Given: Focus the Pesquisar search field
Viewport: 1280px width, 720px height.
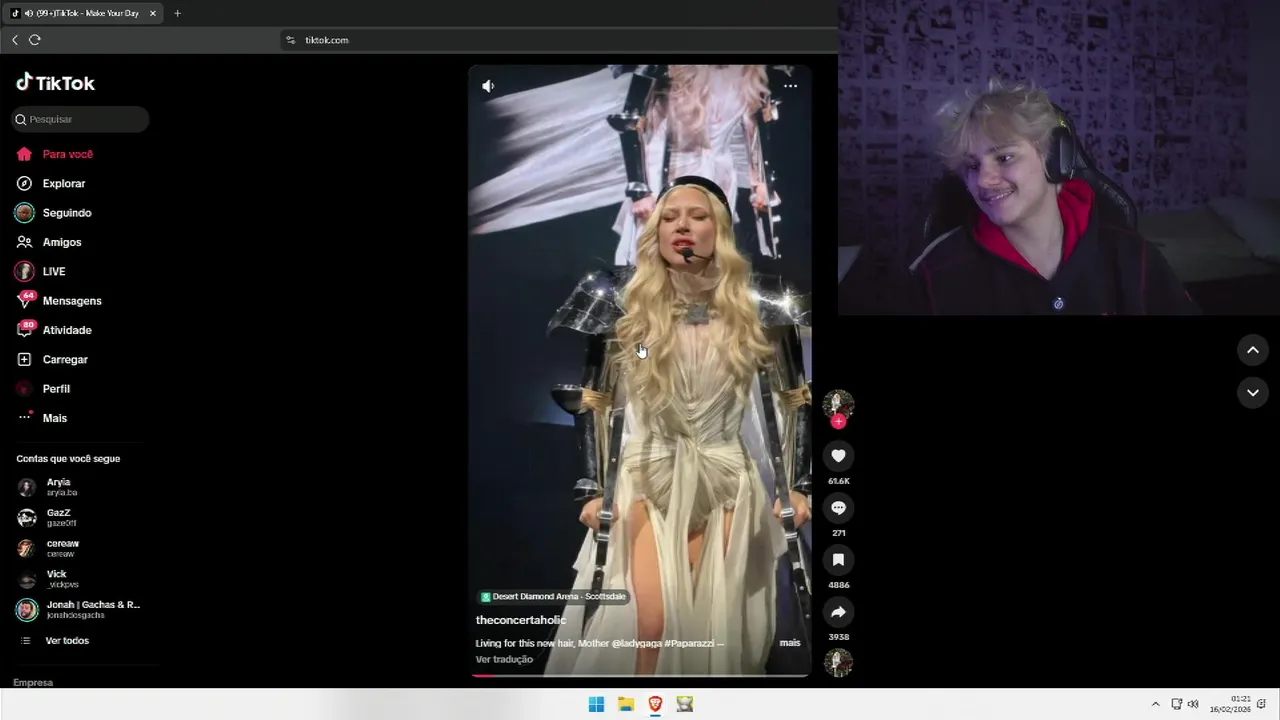Looking at the screenshot, I should 80,119.
